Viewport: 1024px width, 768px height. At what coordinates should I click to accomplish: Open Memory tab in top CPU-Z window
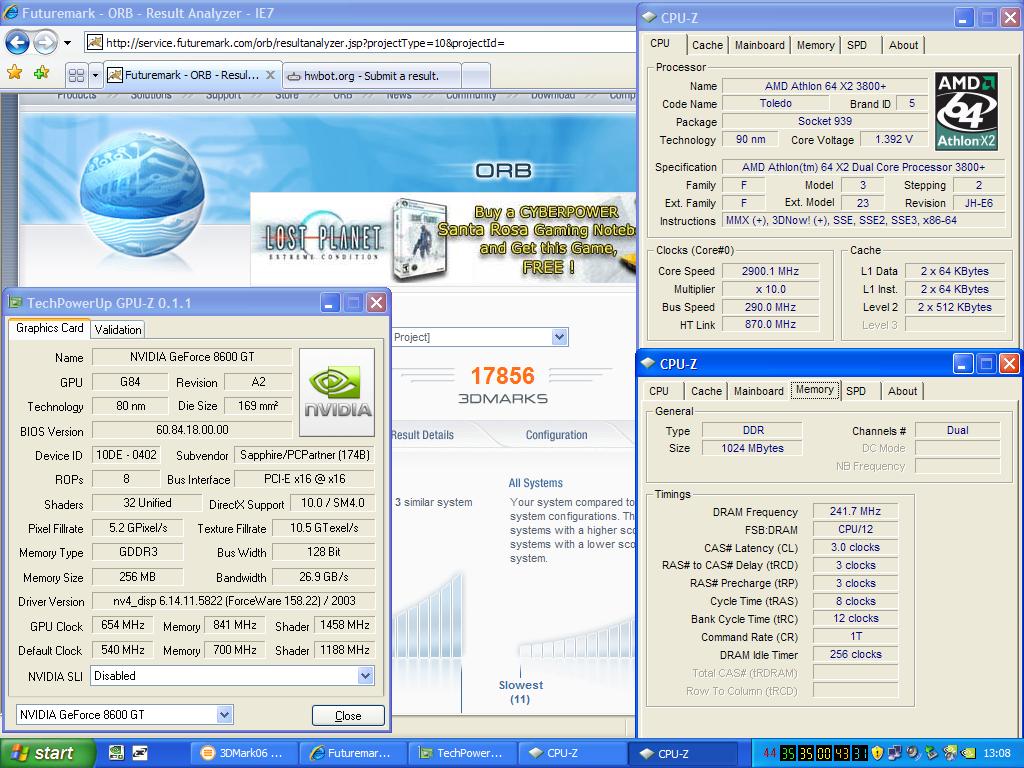pos(815,45)
